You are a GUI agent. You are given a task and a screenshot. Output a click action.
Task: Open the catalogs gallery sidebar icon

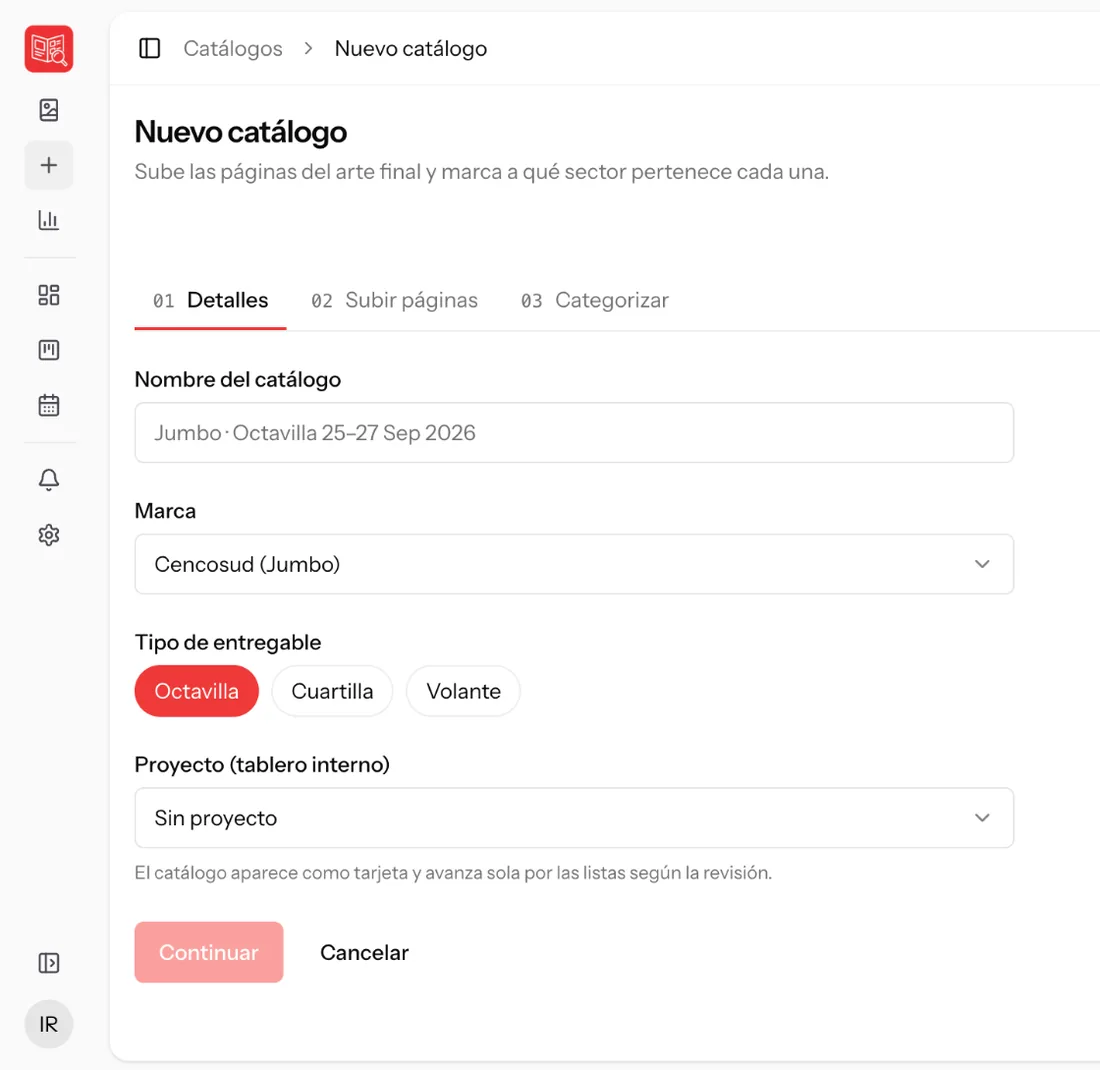tap(48, 110)
